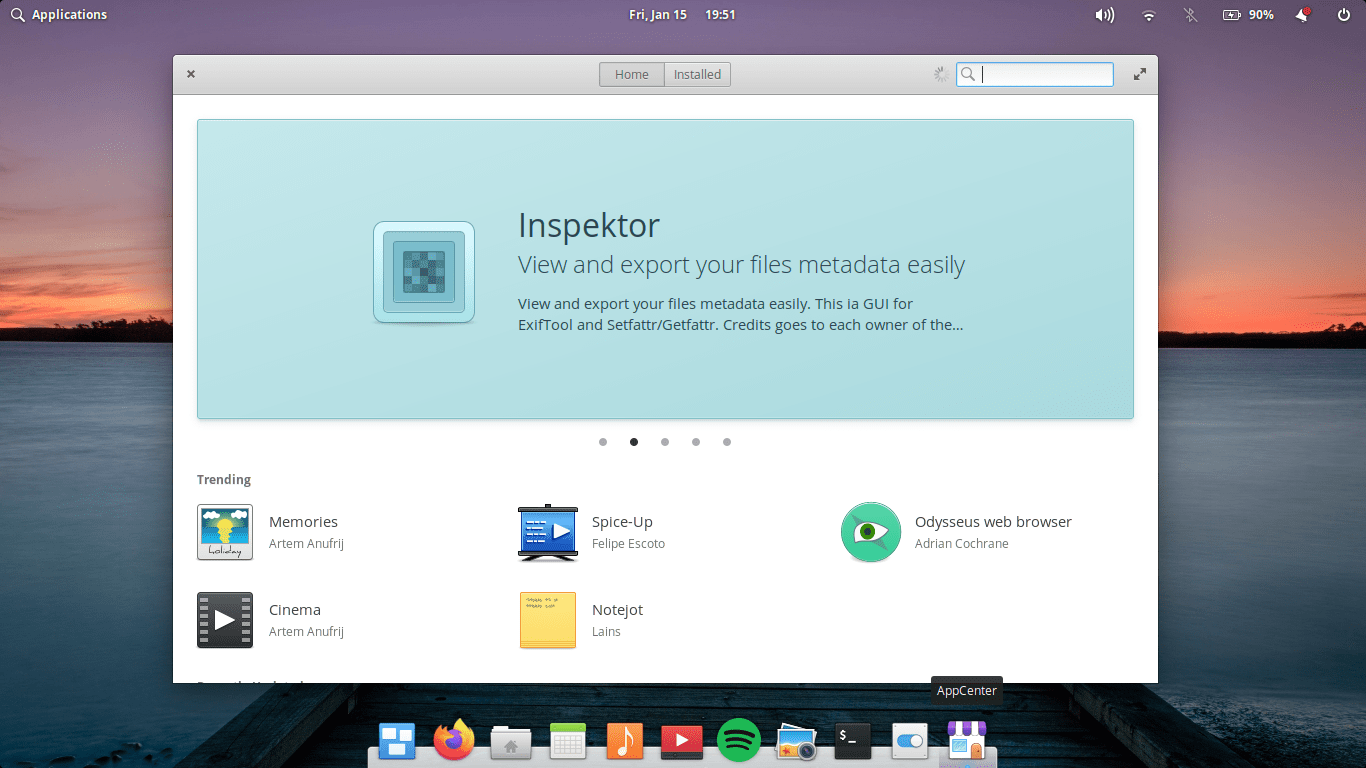Open the battery 90% indicator
This screenshot has height=768, width=1366.
click(x=1248, y=15)
